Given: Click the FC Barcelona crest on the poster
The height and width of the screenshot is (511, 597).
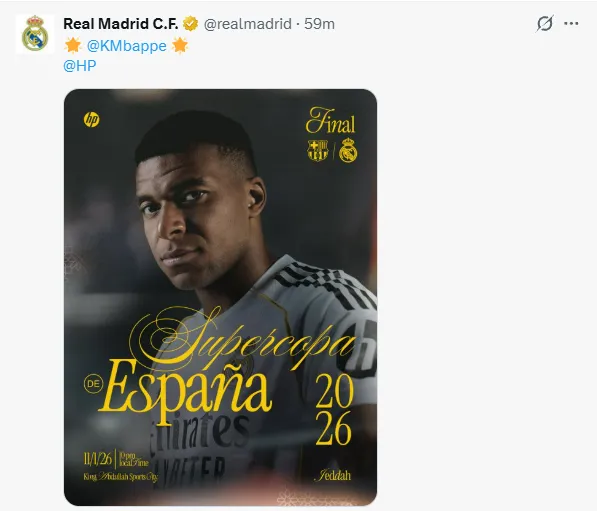Looking at the screenshot, I should point(318,150).
